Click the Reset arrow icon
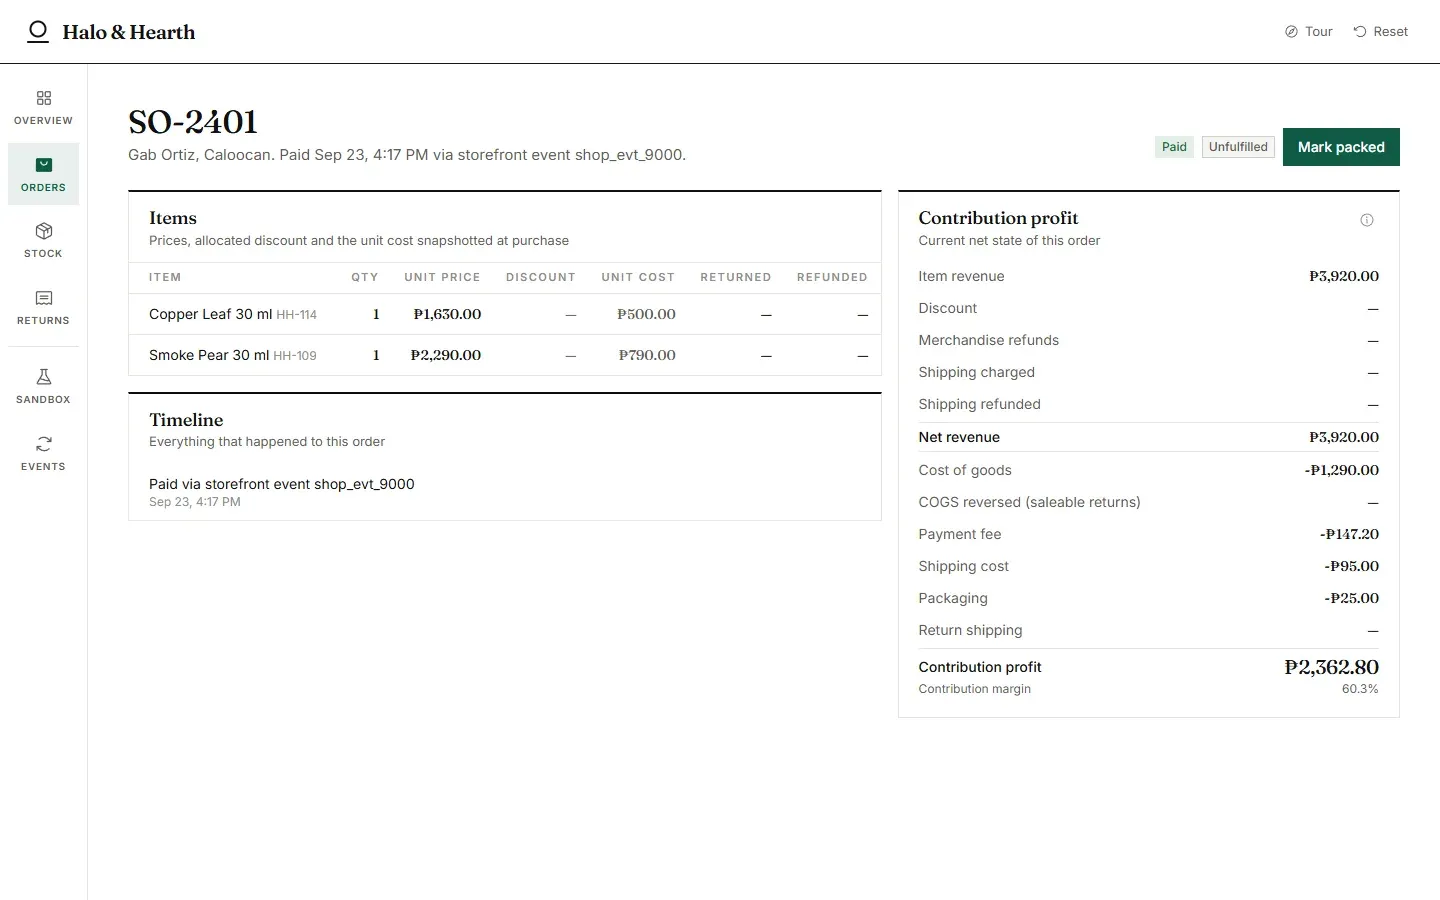This screenshot has width=1440, height=900. tap(1360, 32)
